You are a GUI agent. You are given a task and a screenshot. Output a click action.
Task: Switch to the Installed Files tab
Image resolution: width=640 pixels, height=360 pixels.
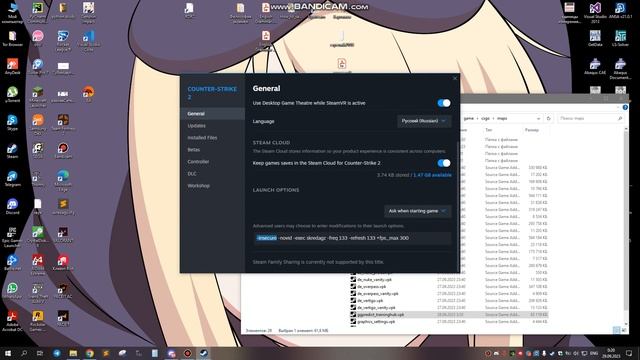click(212, 138)
